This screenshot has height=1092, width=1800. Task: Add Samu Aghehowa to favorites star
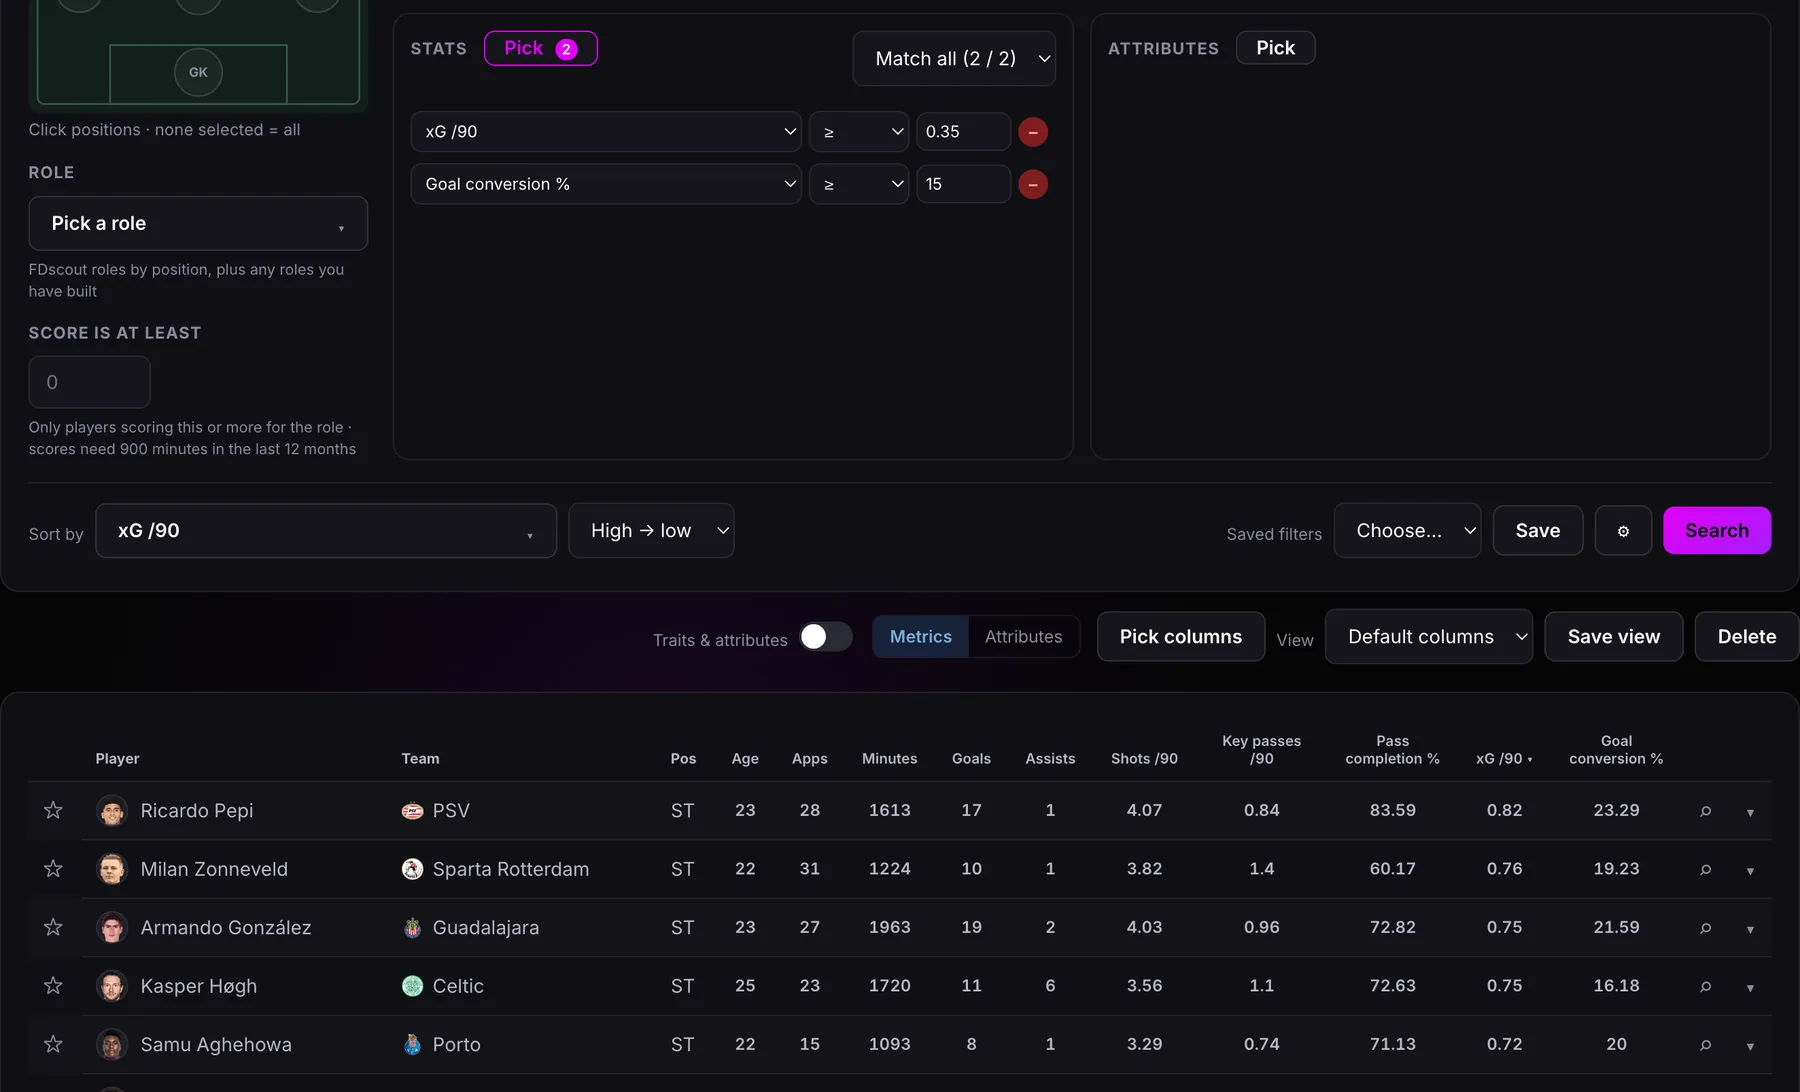[x=53, y=1044]
